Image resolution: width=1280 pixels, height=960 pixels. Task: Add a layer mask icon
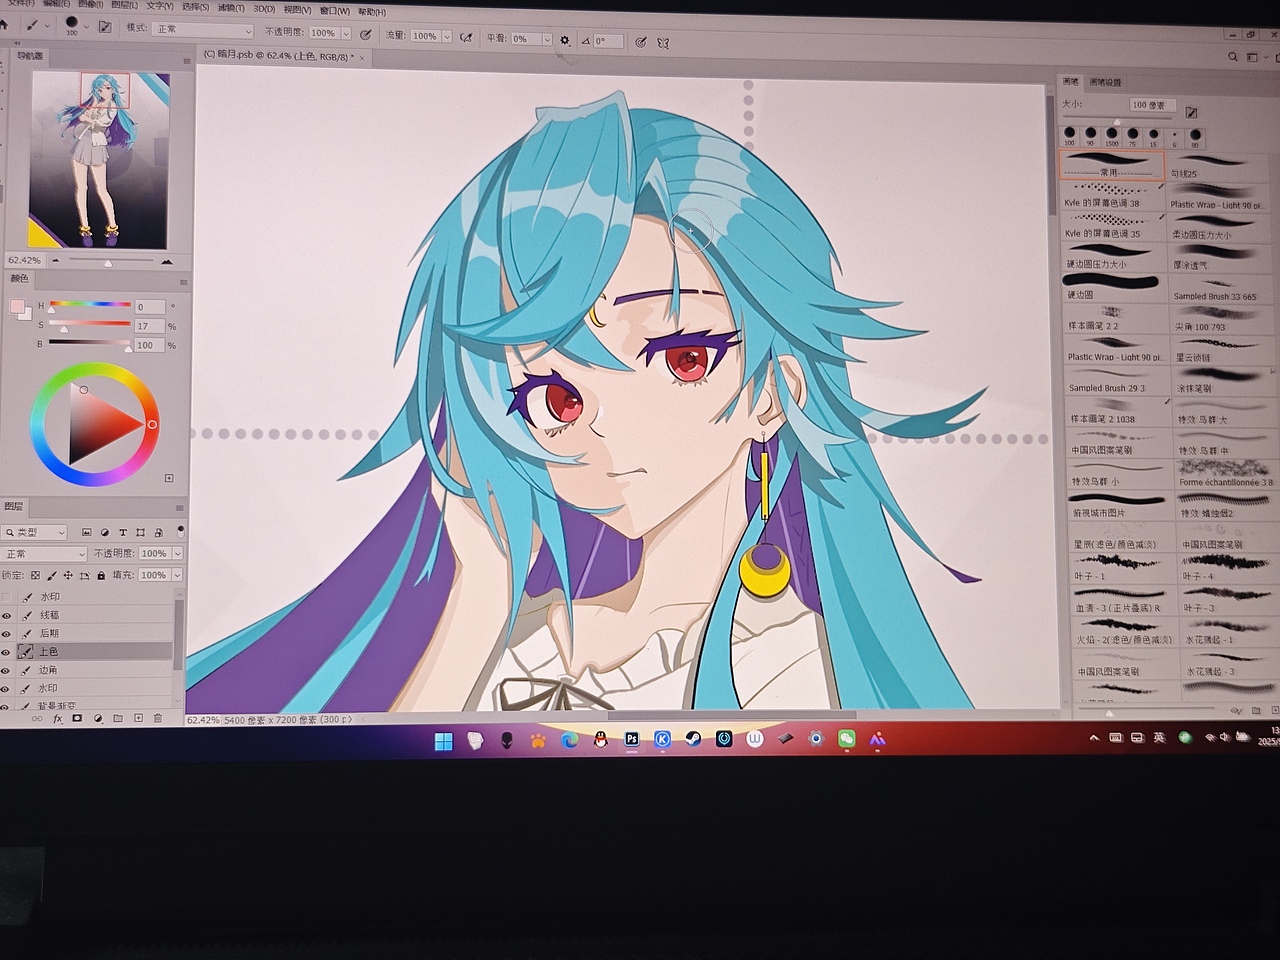pos(77,718)
